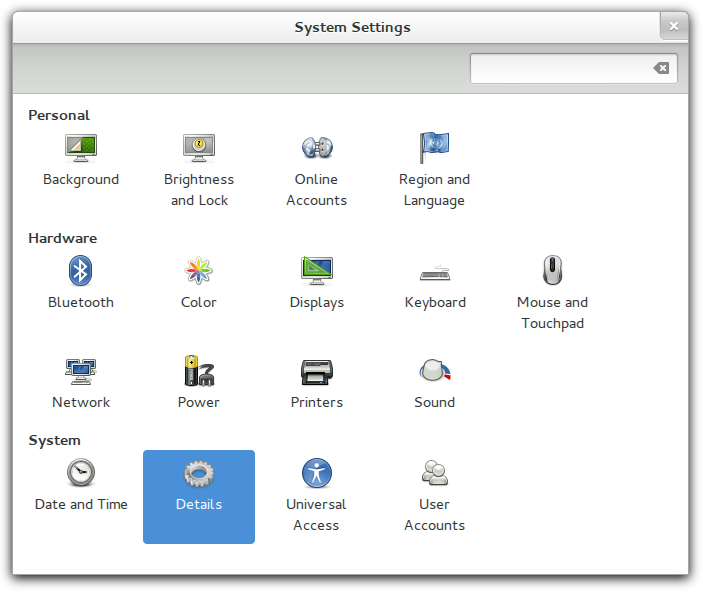
Task: Click the "Displays" label text
Action: click(x=317, y=303)
